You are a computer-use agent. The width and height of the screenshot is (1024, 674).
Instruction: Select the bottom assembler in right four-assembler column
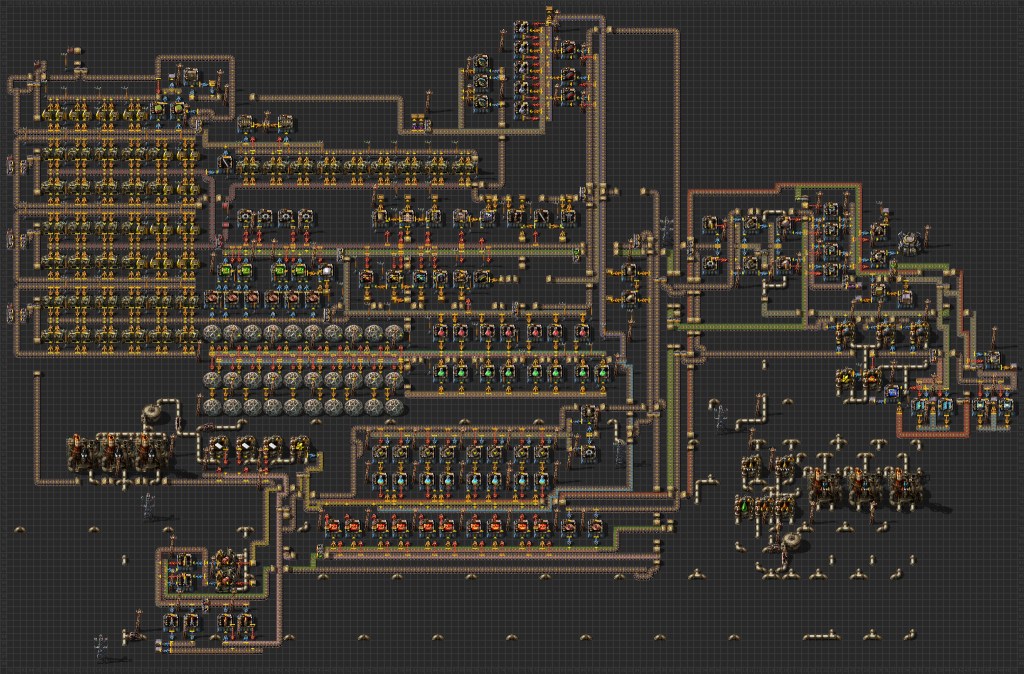pyautogui.click(x=831, y=270)
